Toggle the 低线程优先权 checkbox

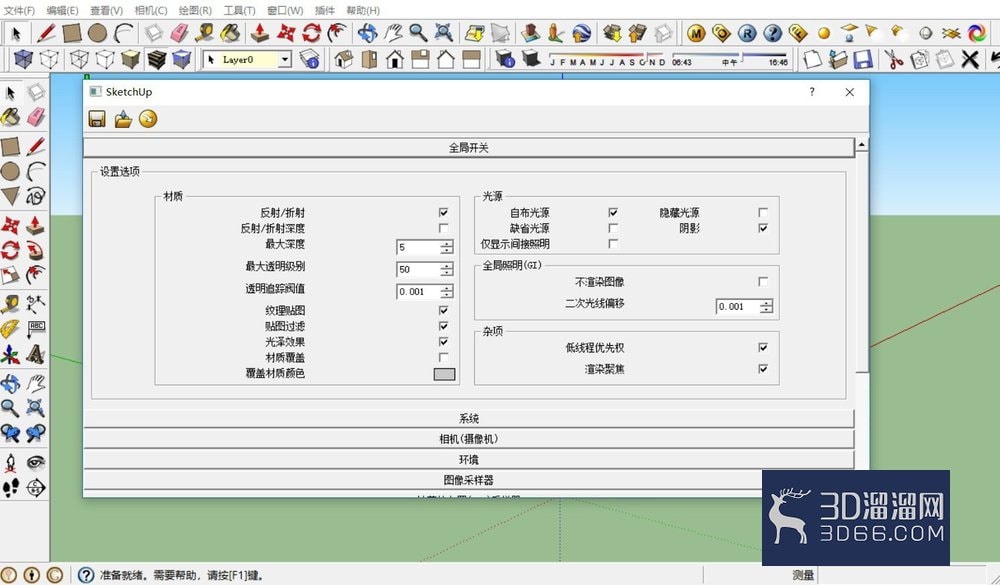coord(763,348)
